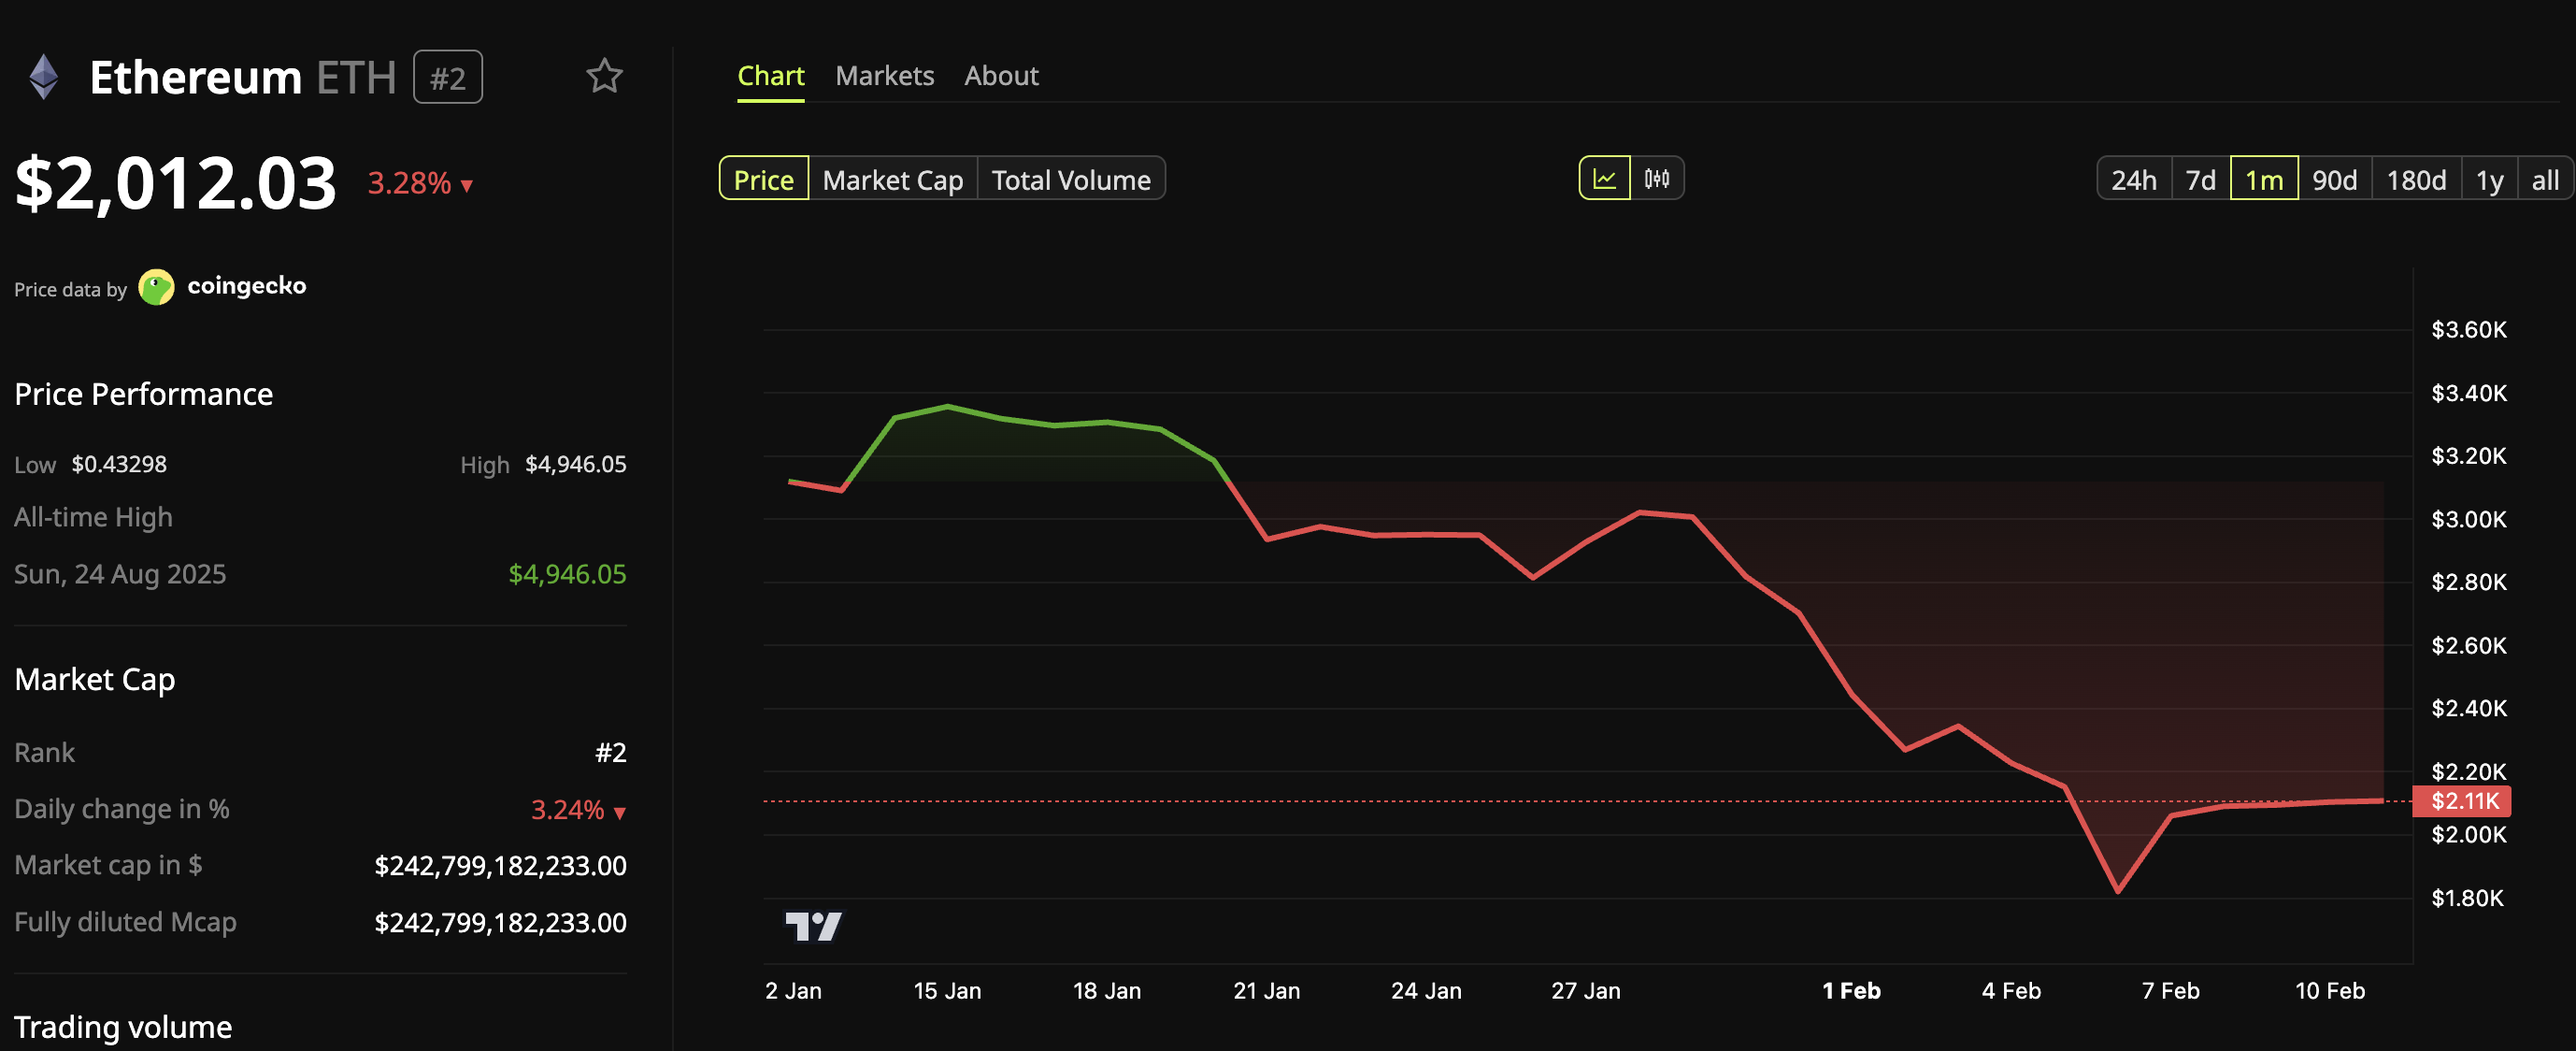Click the Ethereum logo icon
The width and height of the screenshot is (2576, 1051).
click(x=42, y=76)
